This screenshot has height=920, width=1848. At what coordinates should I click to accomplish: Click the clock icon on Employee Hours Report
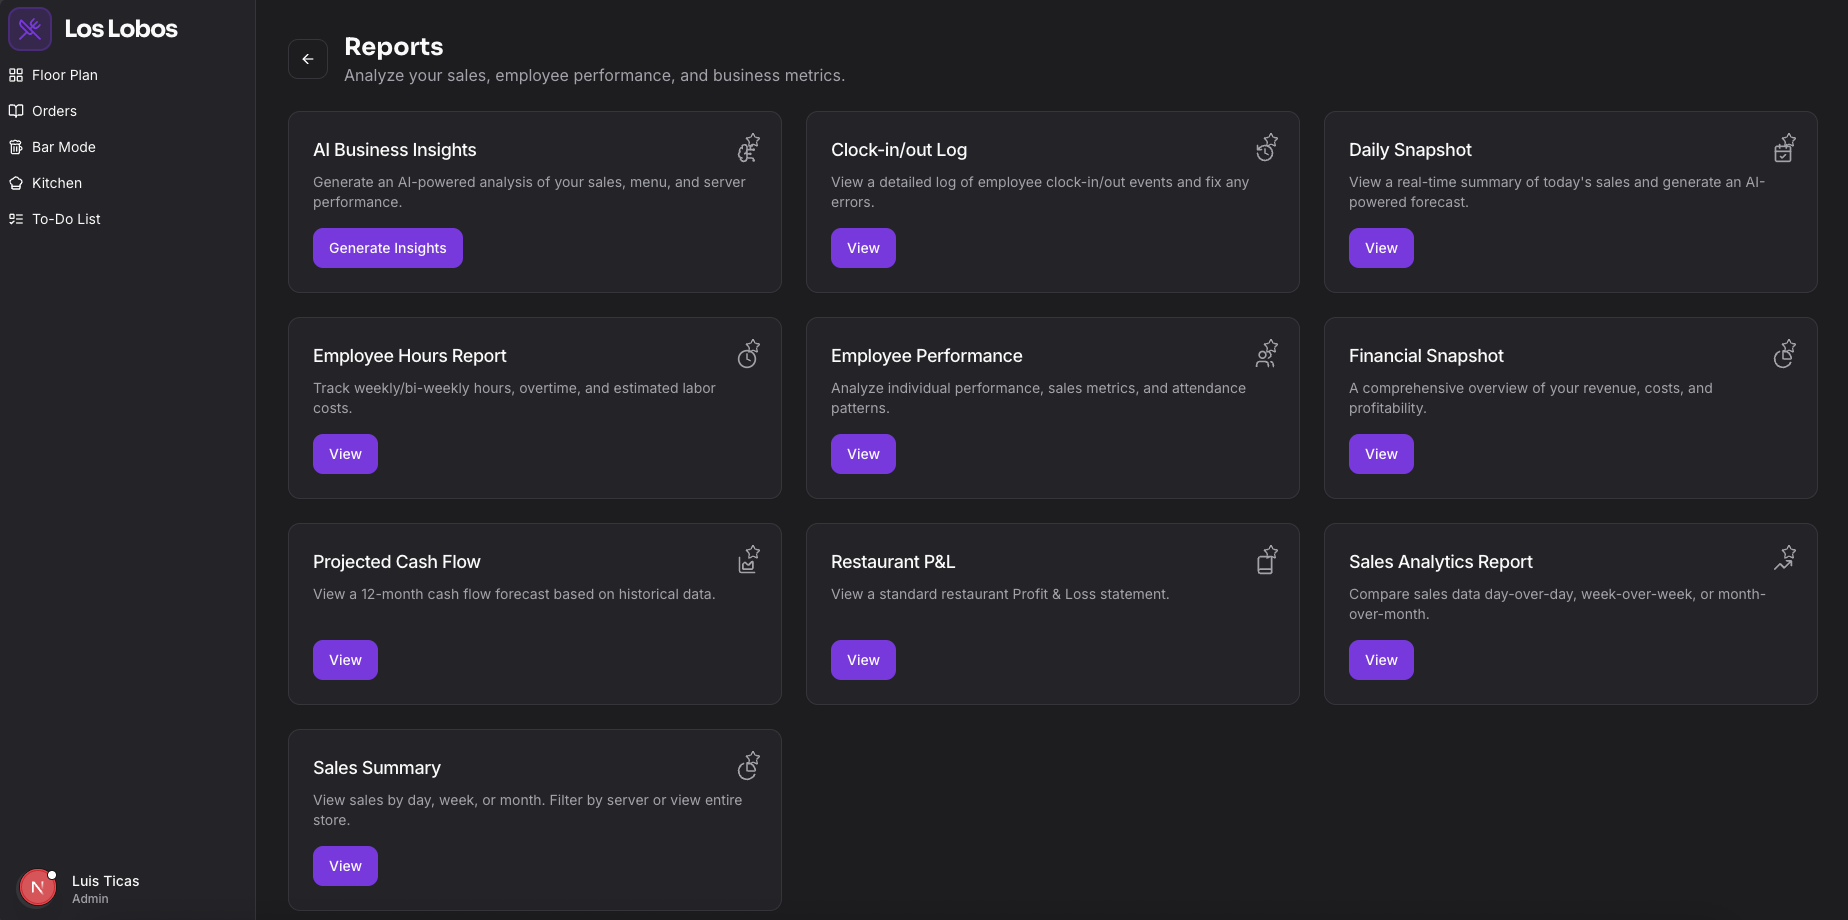click(748, 353)
